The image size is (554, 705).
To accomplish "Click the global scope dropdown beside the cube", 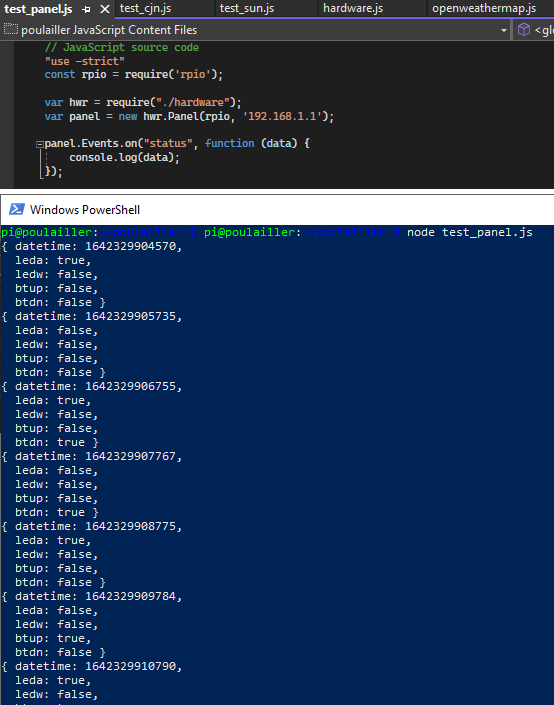I will (x=544, y=30).
